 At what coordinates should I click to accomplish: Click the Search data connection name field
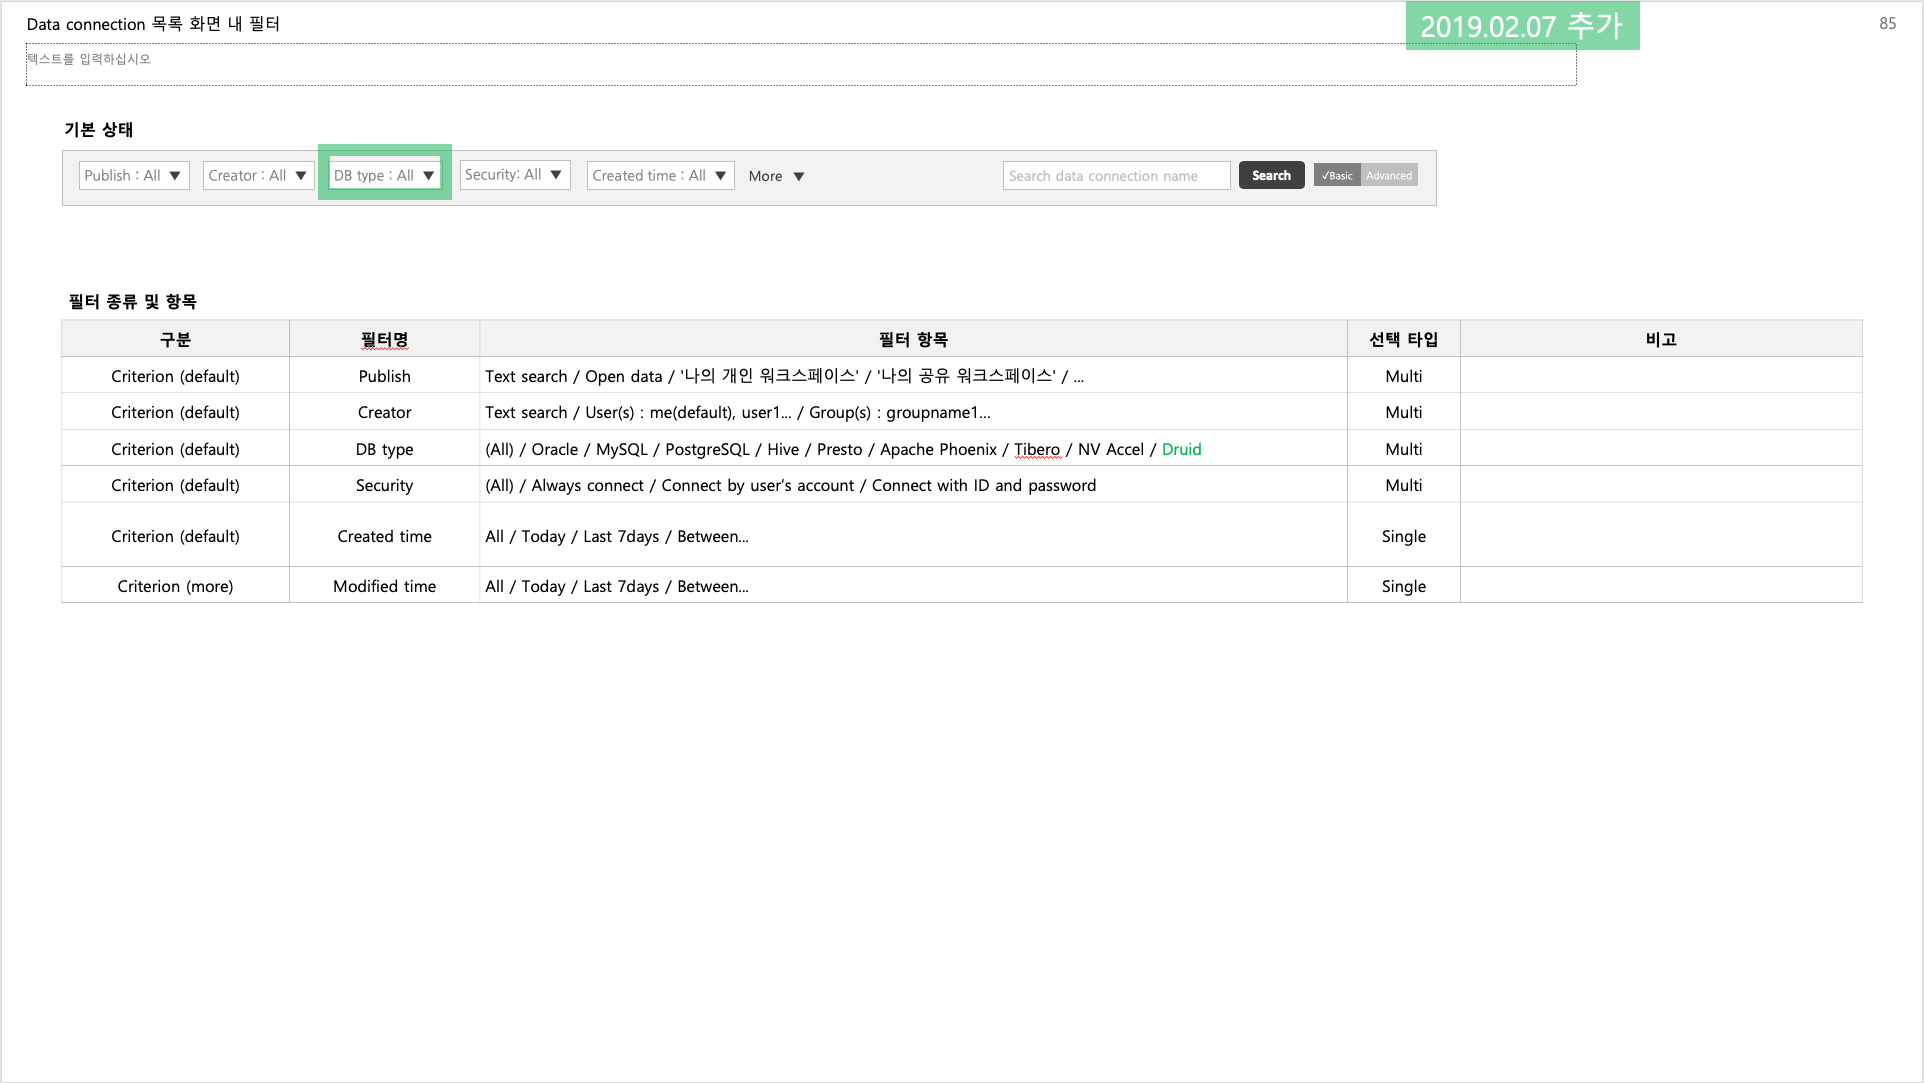click(1116, 175)
